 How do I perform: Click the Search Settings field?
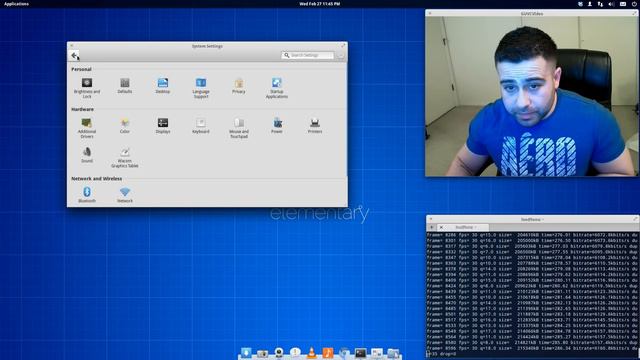coord(307,55)
